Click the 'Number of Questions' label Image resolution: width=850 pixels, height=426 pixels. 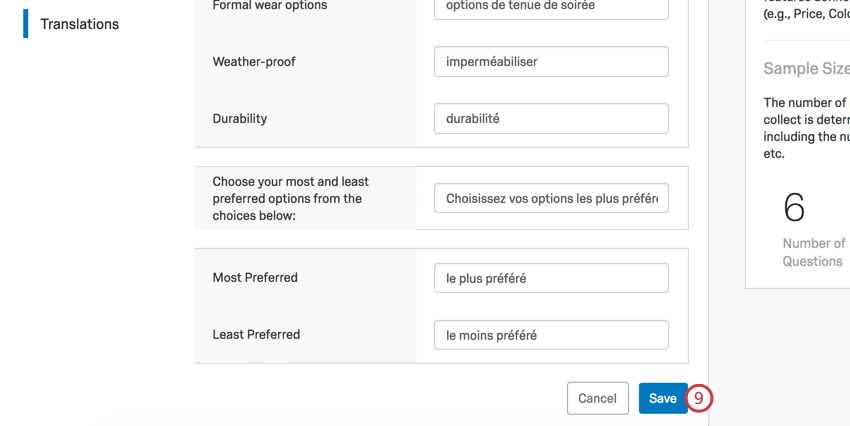(x=813, y=252)
